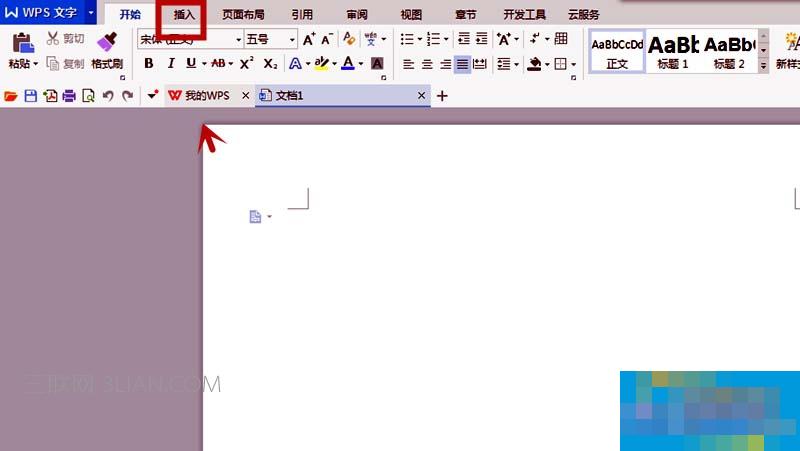
Task: Click the line spacing icon
Action: point(504,64)
